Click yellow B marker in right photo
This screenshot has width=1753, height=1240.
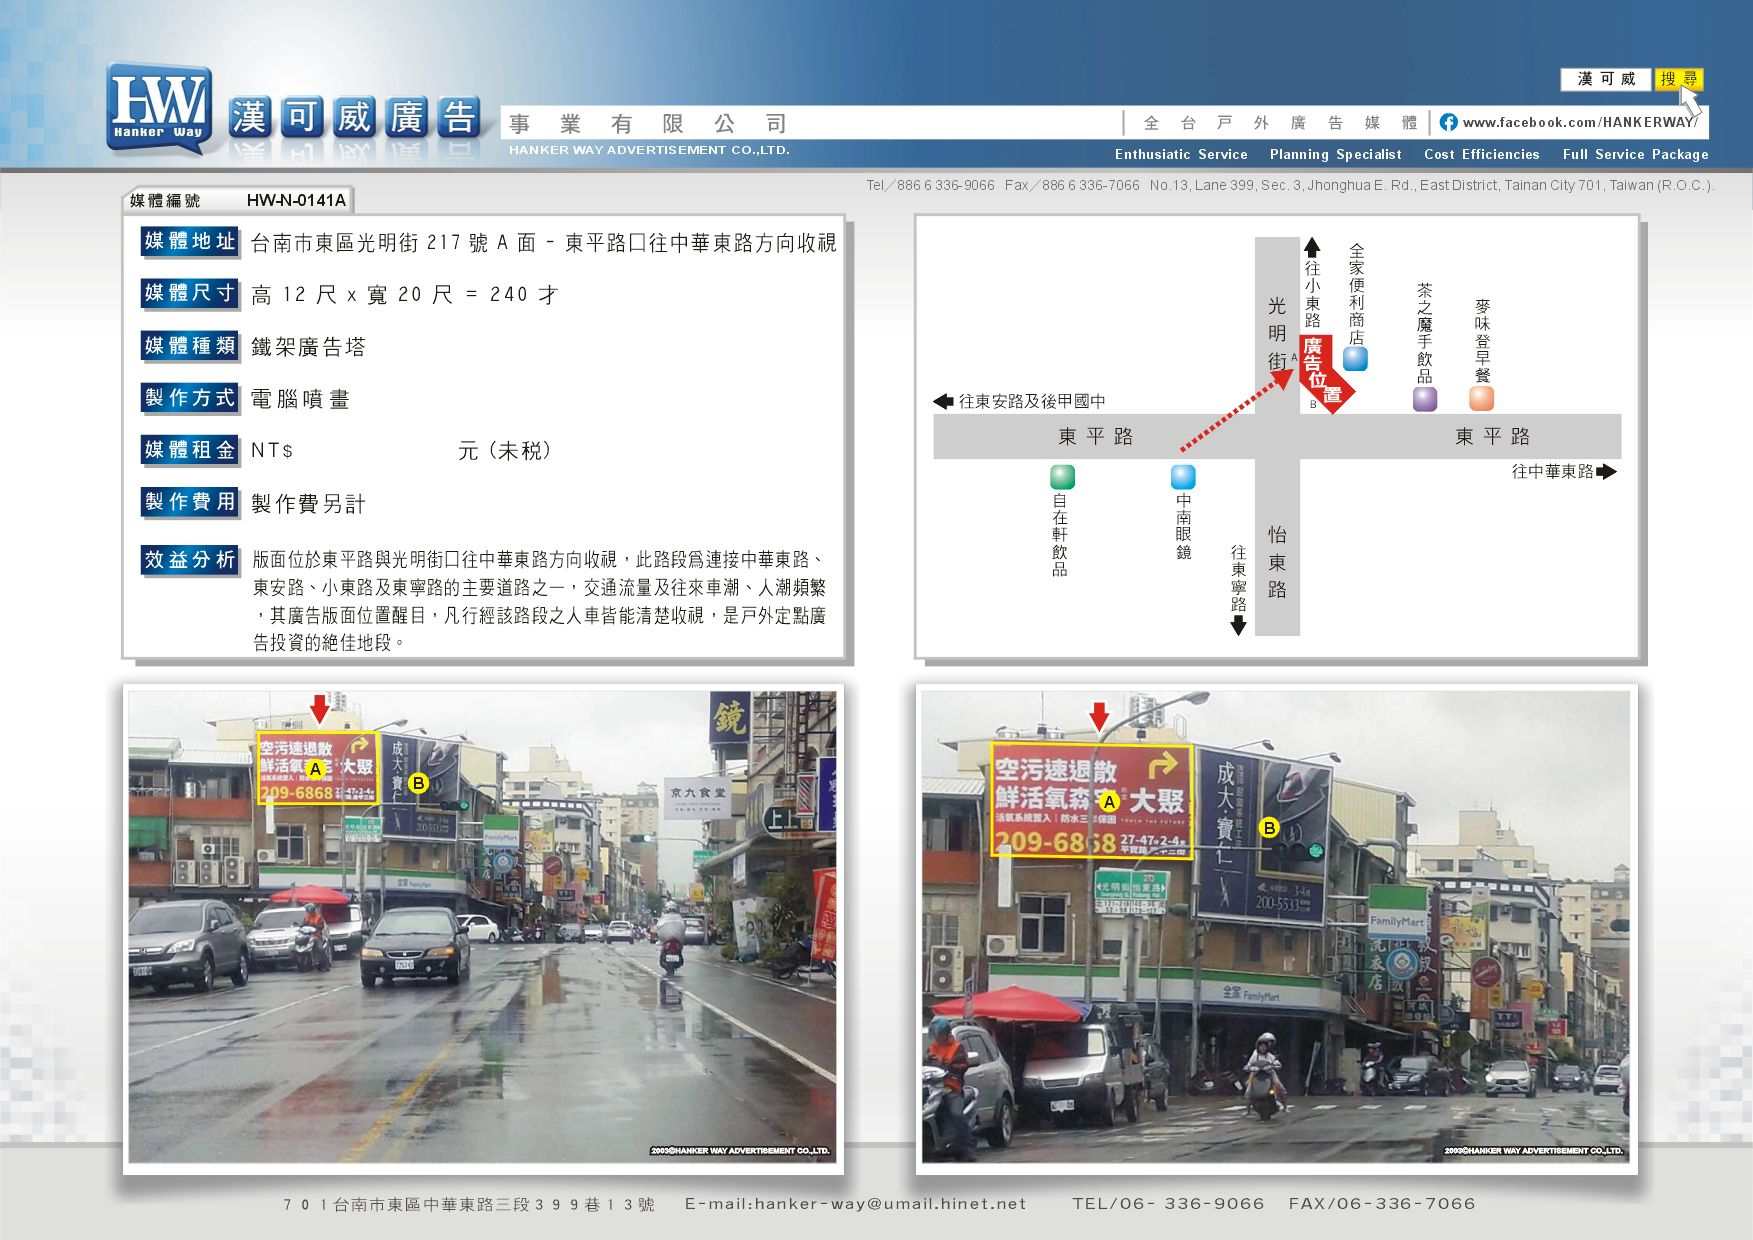click(1269, 828)
